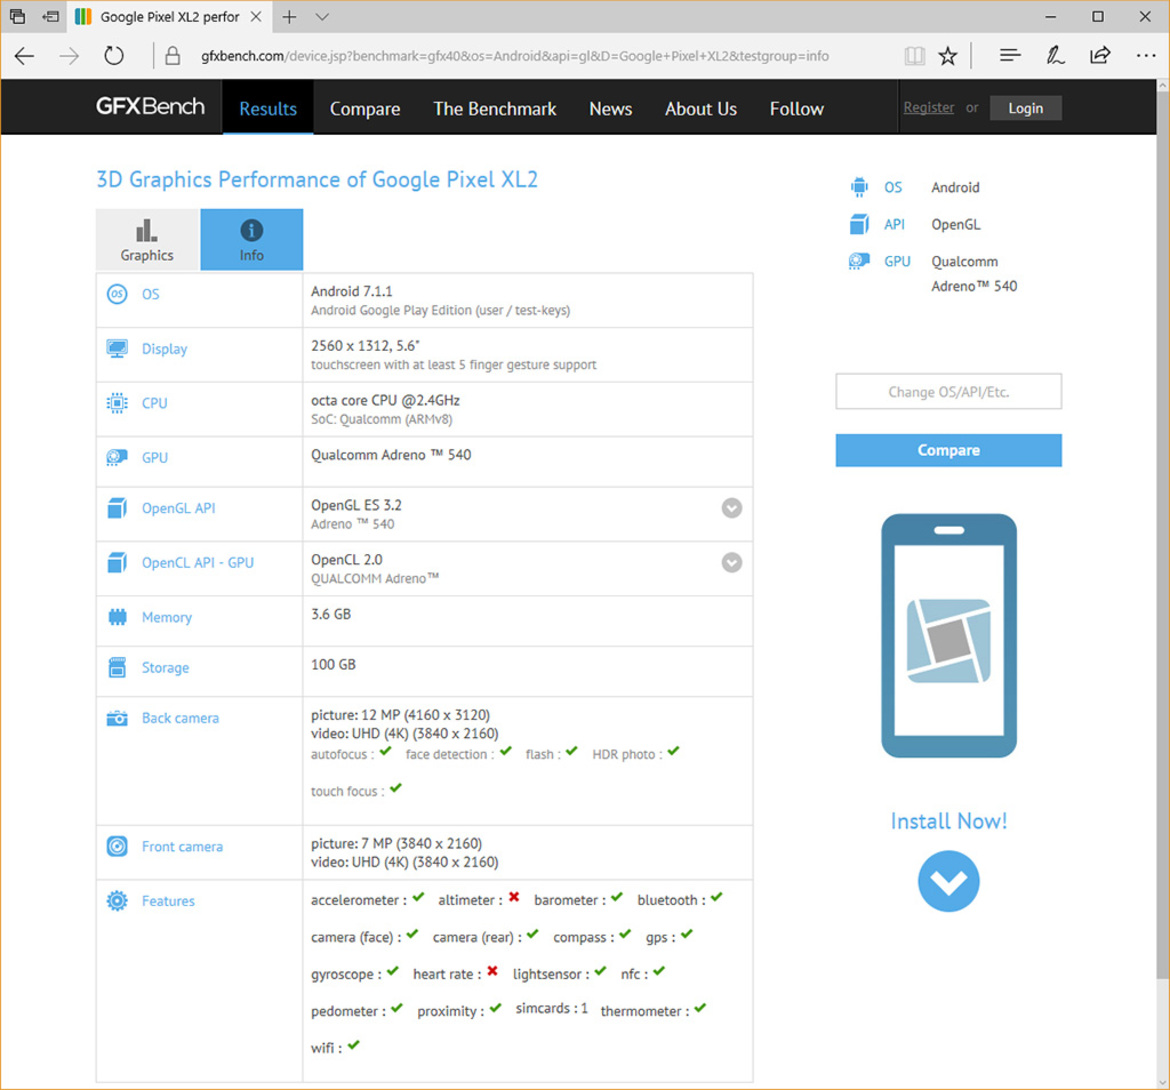Image resolution: width=1170 pixels, height=1090 pixels.
Task: Select the Info tab
Action: [251, 239]
